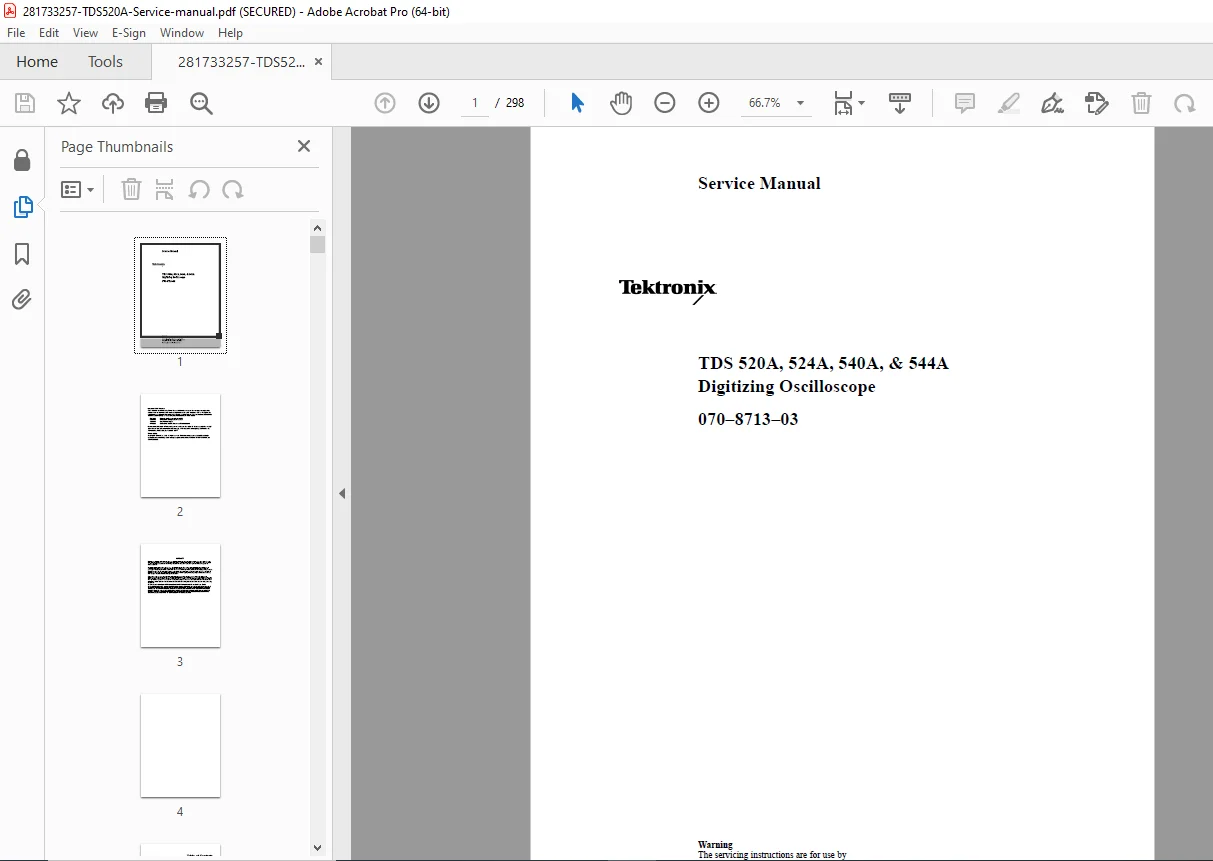1213x861 pixels.
Task: Rotate pages counterclockwise in thumbnails panel
Action: pos(199,189)
